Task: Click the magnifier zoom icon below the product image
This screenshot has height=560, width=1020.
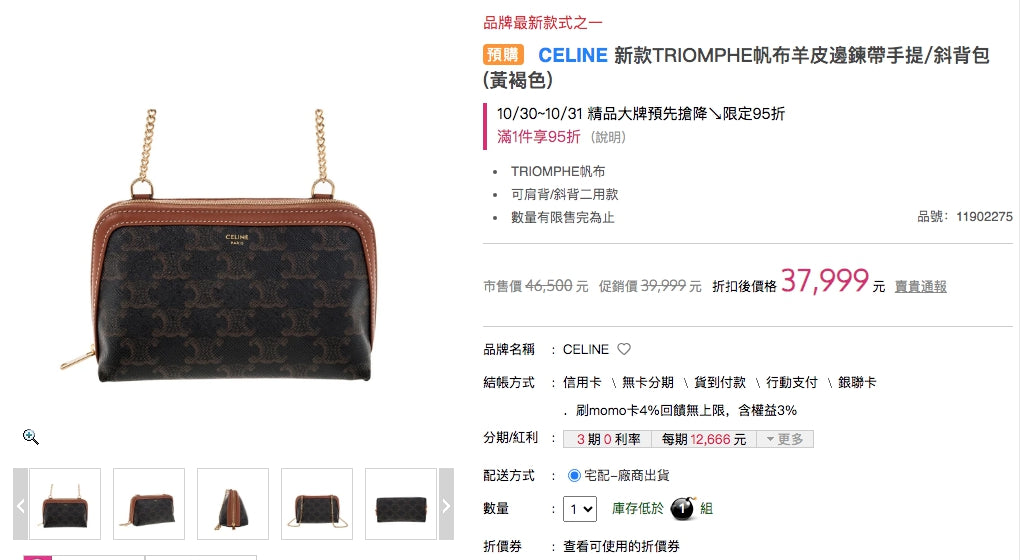Action: [31, 437]
